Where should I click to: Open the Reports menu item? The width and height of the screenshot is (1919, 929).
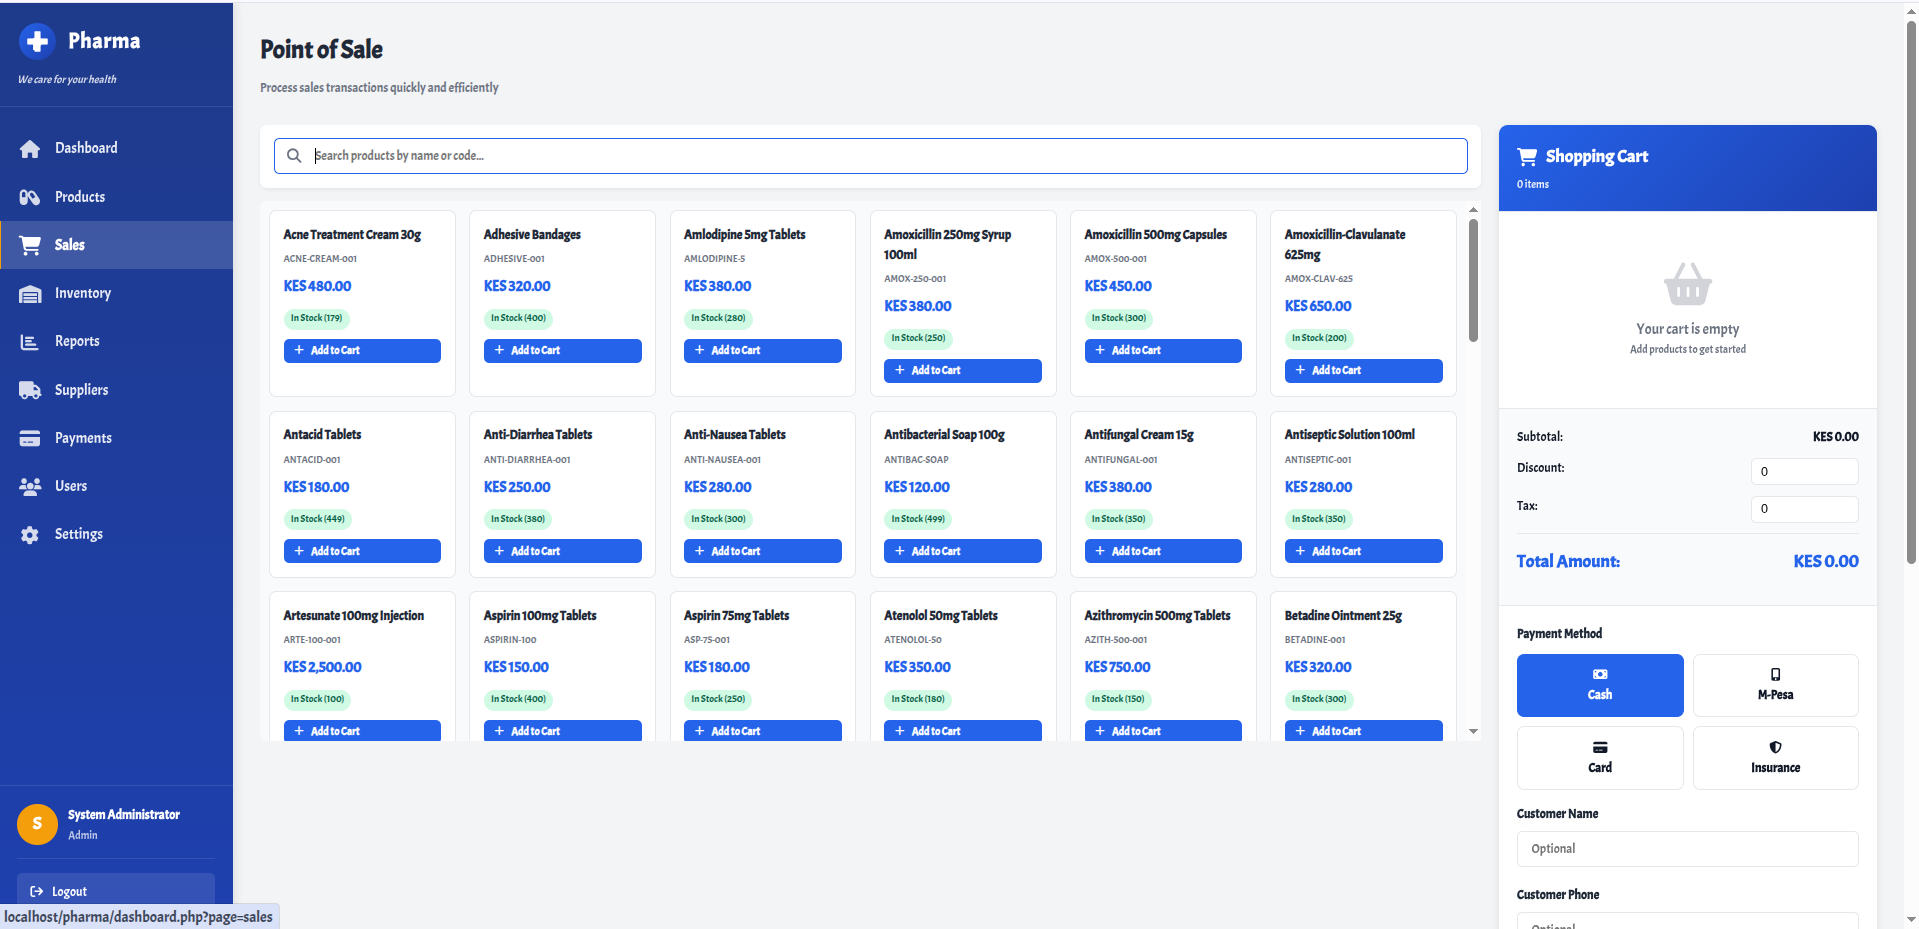pos(77,342)
